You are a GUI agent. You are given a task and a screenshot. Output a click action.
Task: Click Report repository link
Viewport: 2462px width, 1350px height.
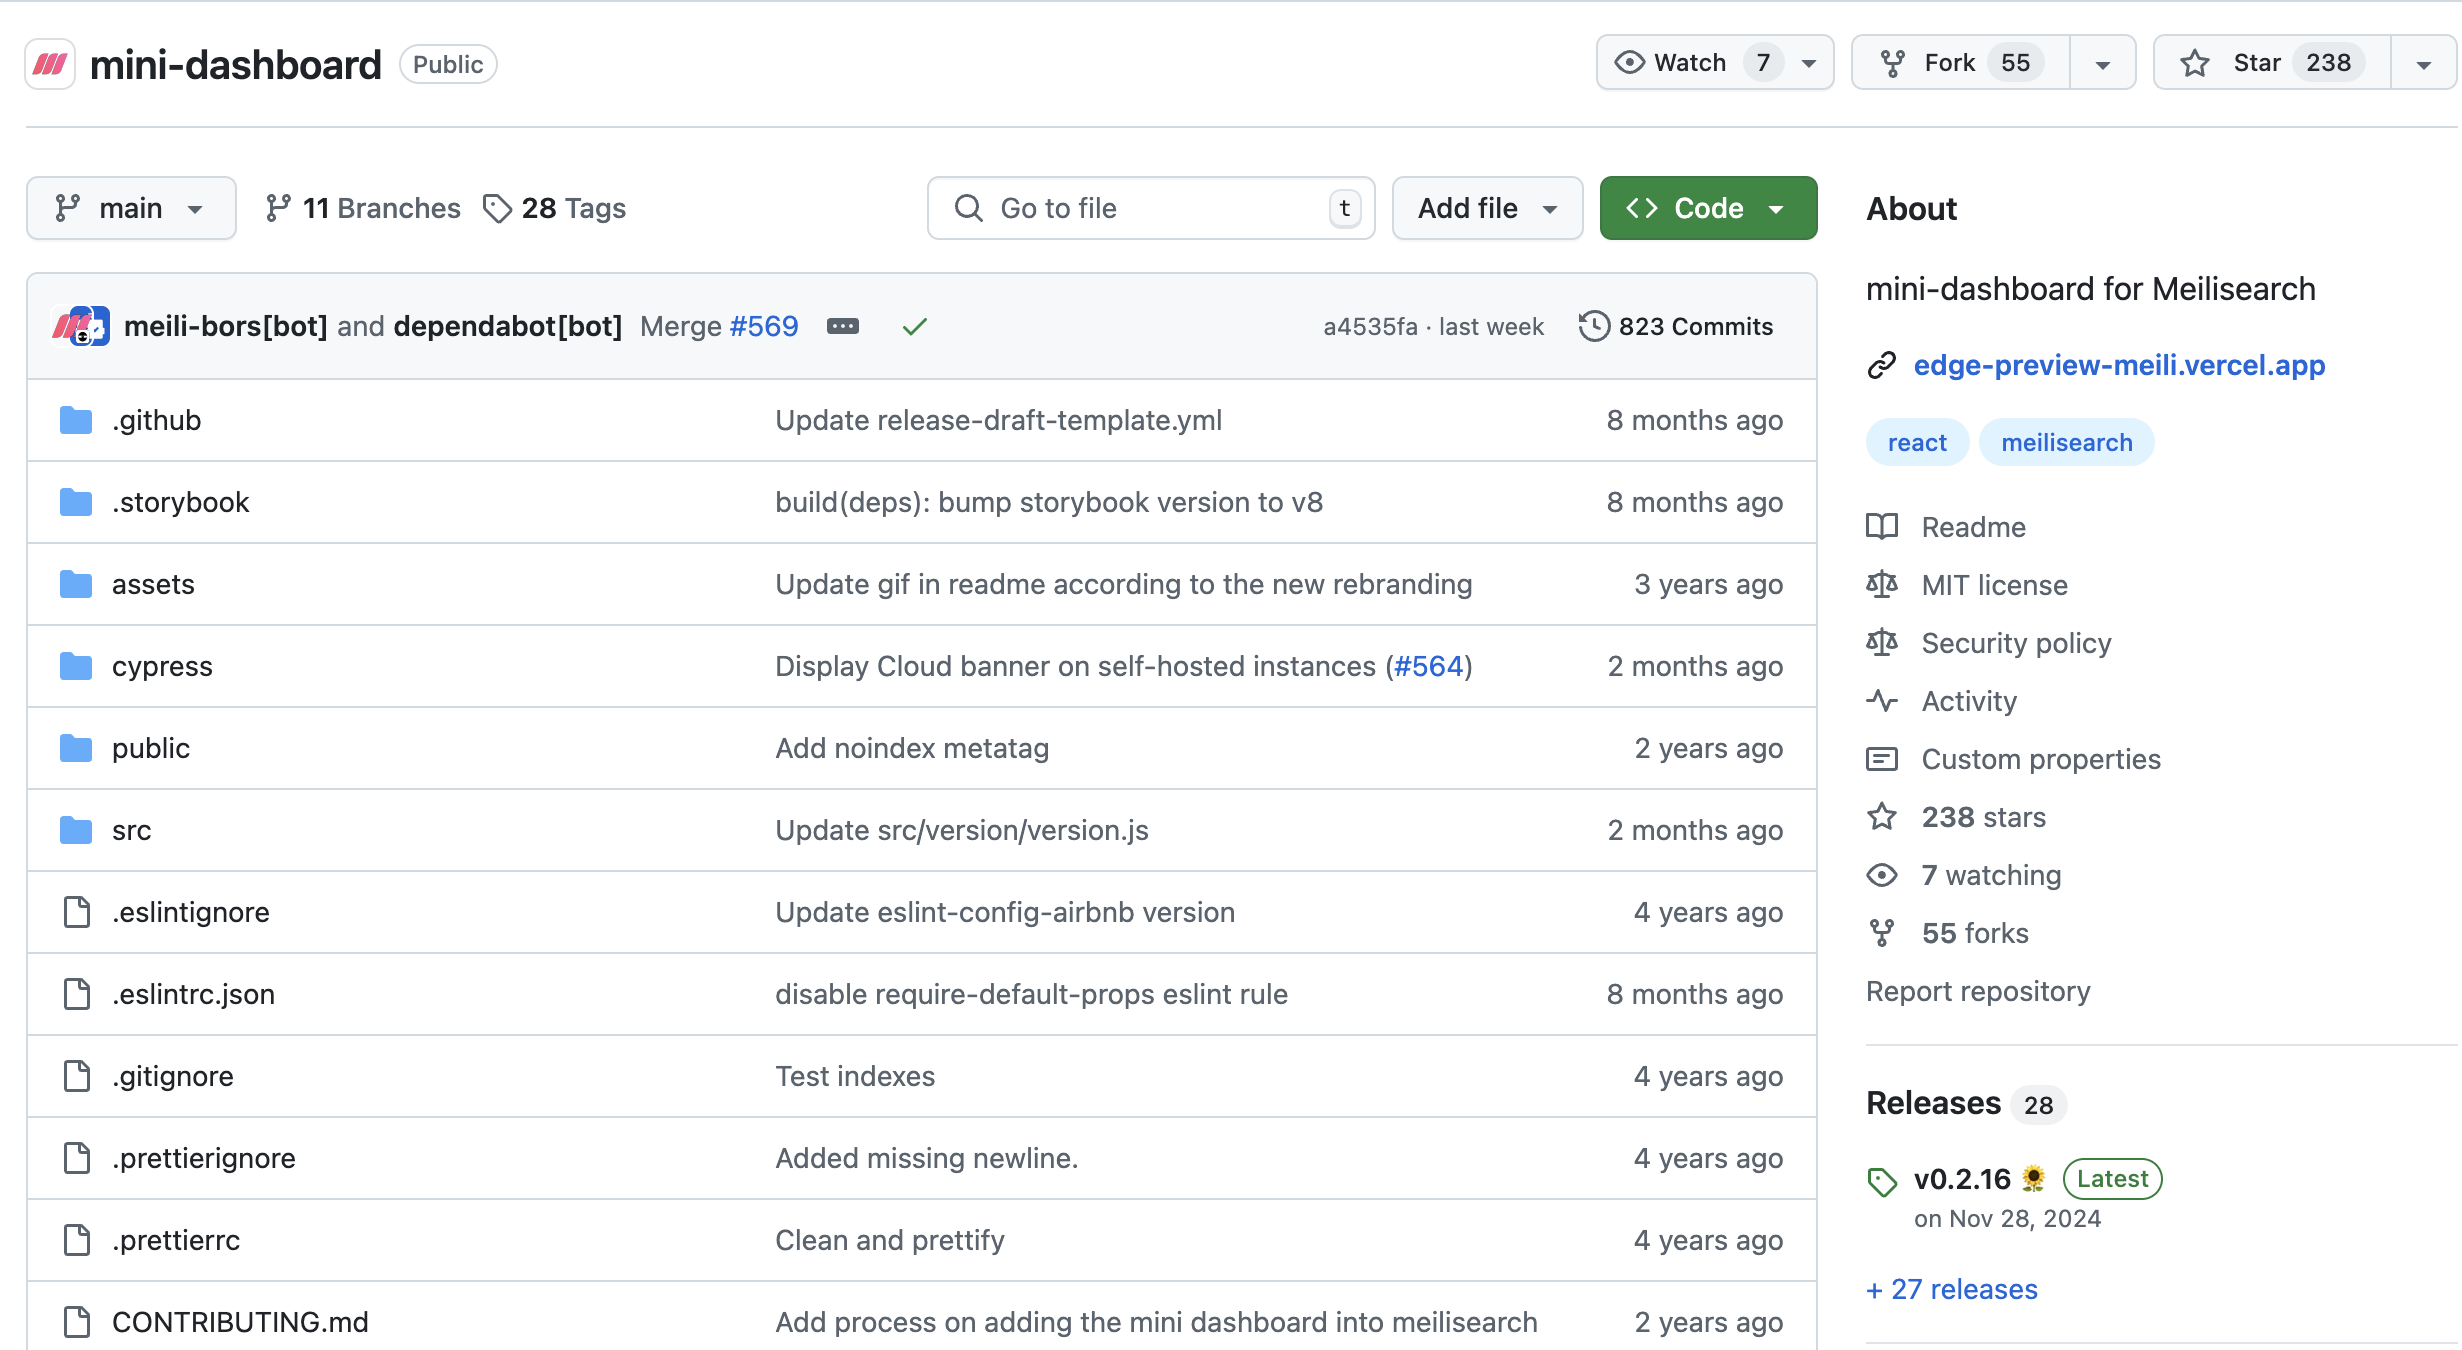(x=1978, y=991)
